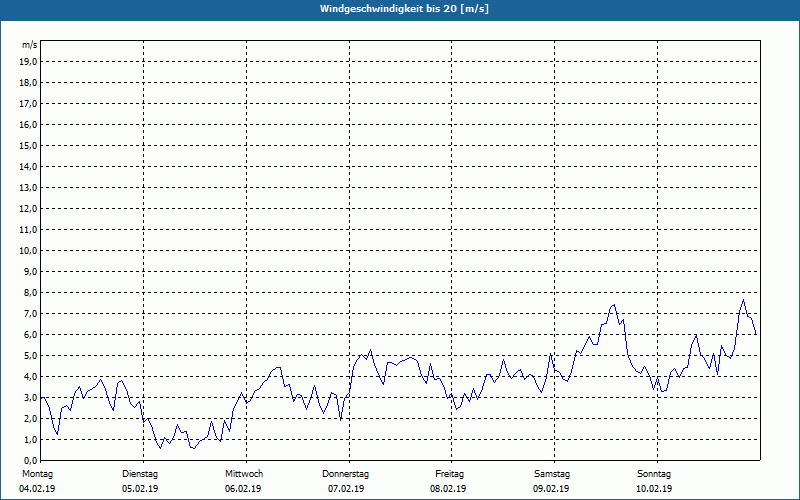Select the 16,0 axis label

click(x=28, y=124)
